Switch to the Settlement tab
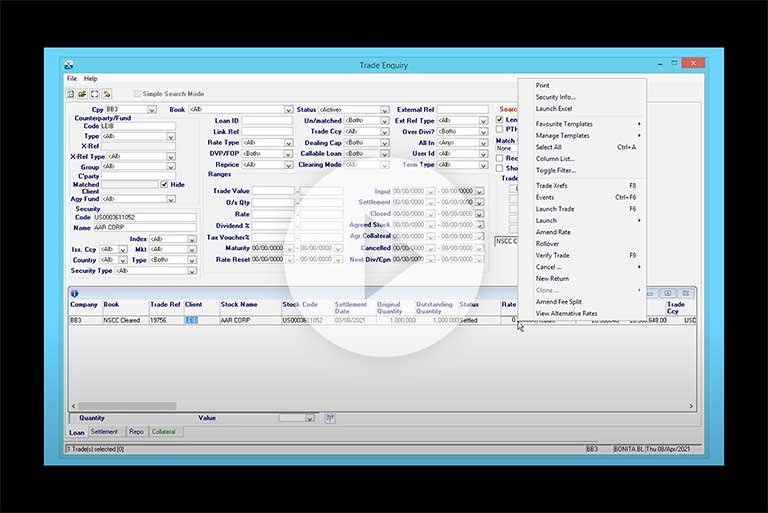The width and height of the screenshot is (768, 513). coord(104,432)
